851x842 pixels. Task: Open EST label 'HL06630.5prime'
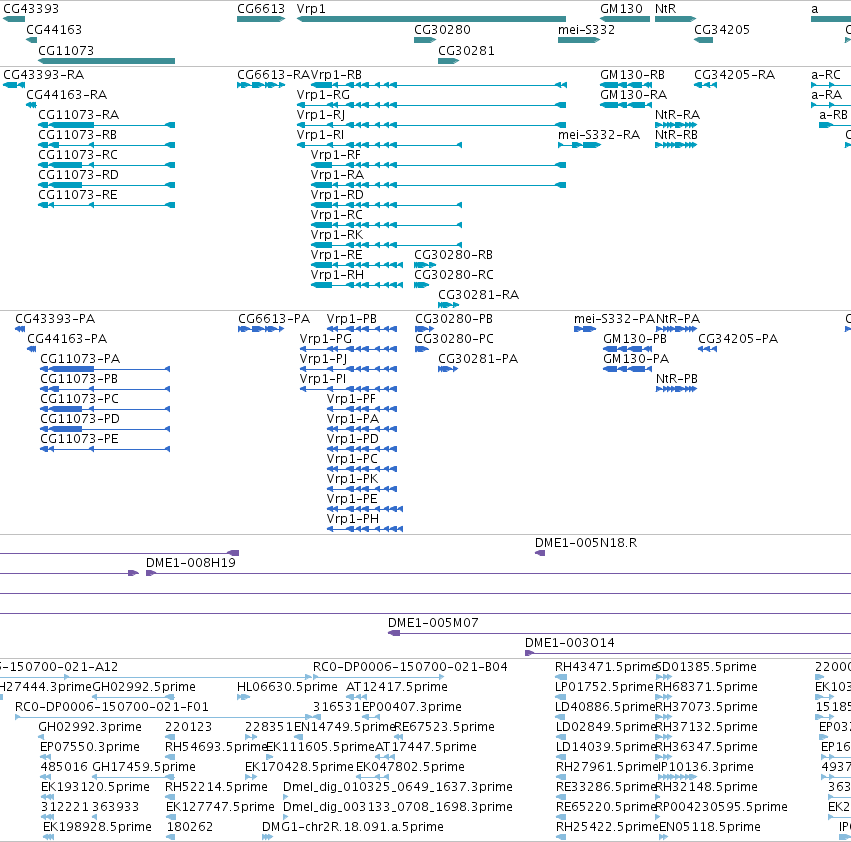coord(287,687)
